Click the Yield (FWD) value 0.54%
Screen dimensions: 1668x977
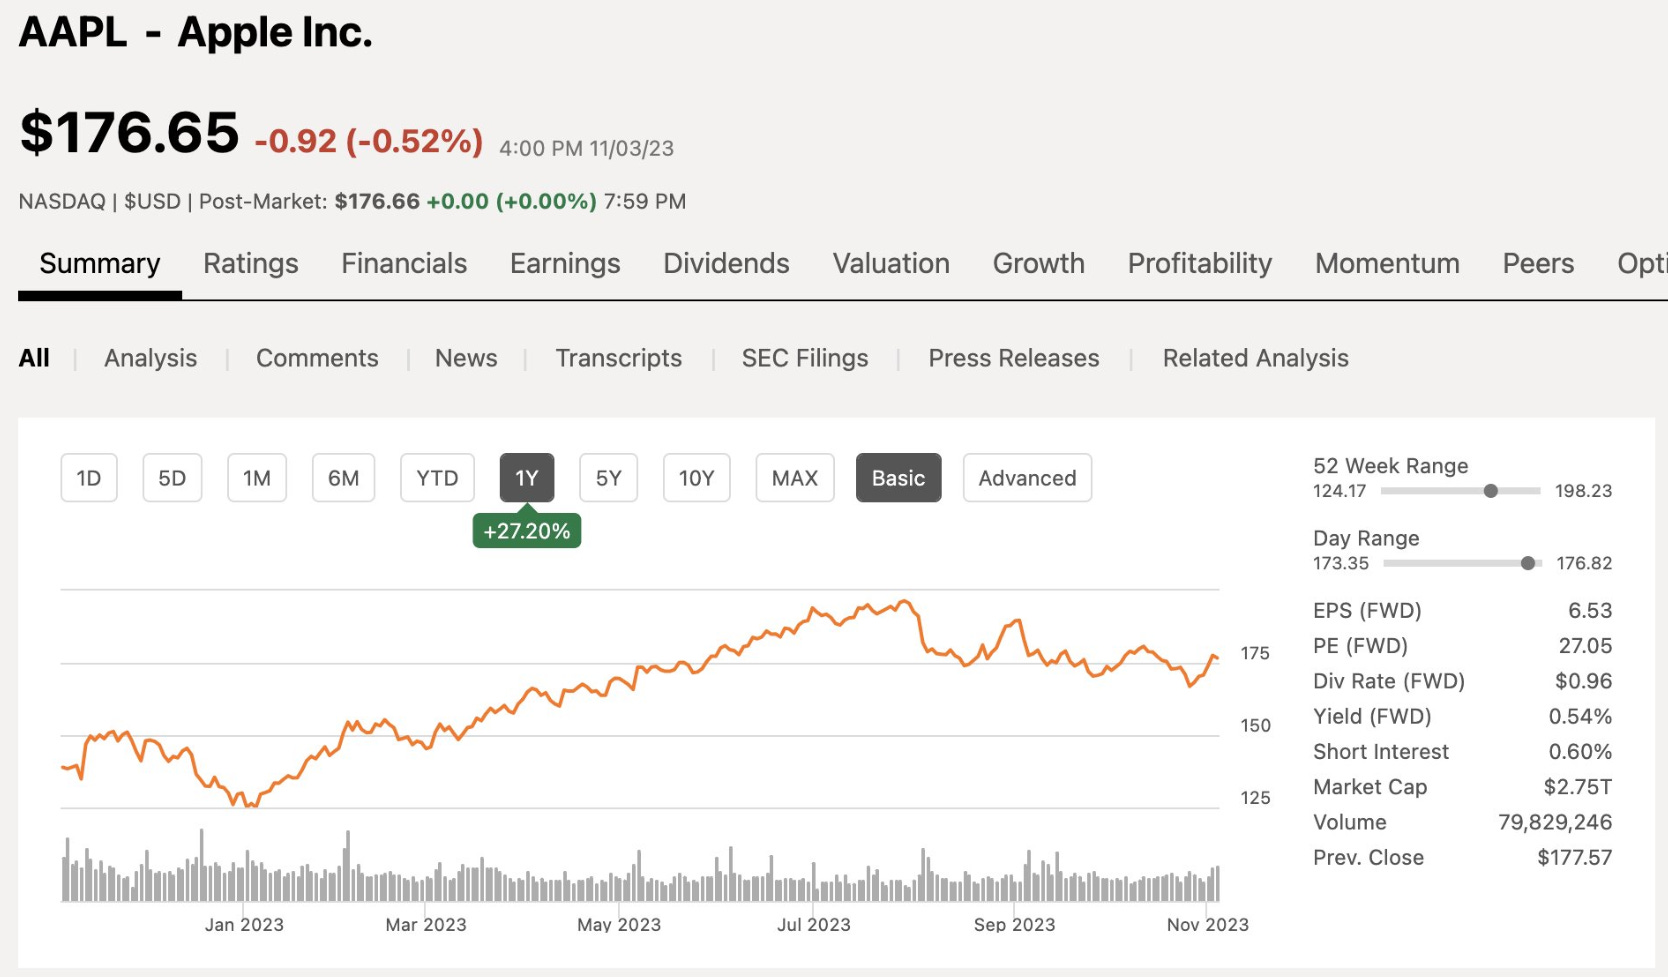click(1580, 716)
